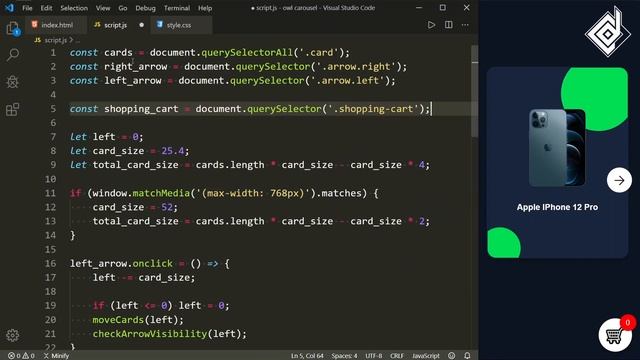
Task: Click the feedback smiley icon
Action: [451, 356]
